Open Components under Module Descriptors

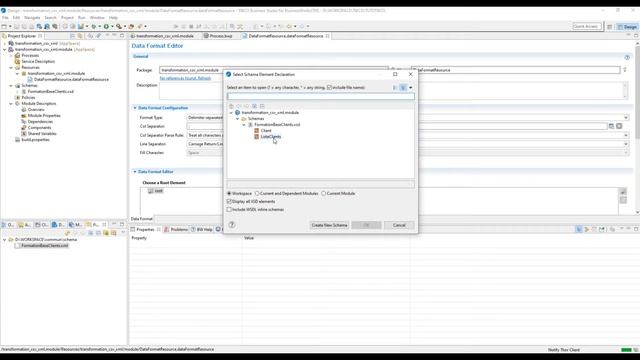[x=39, y=128]
